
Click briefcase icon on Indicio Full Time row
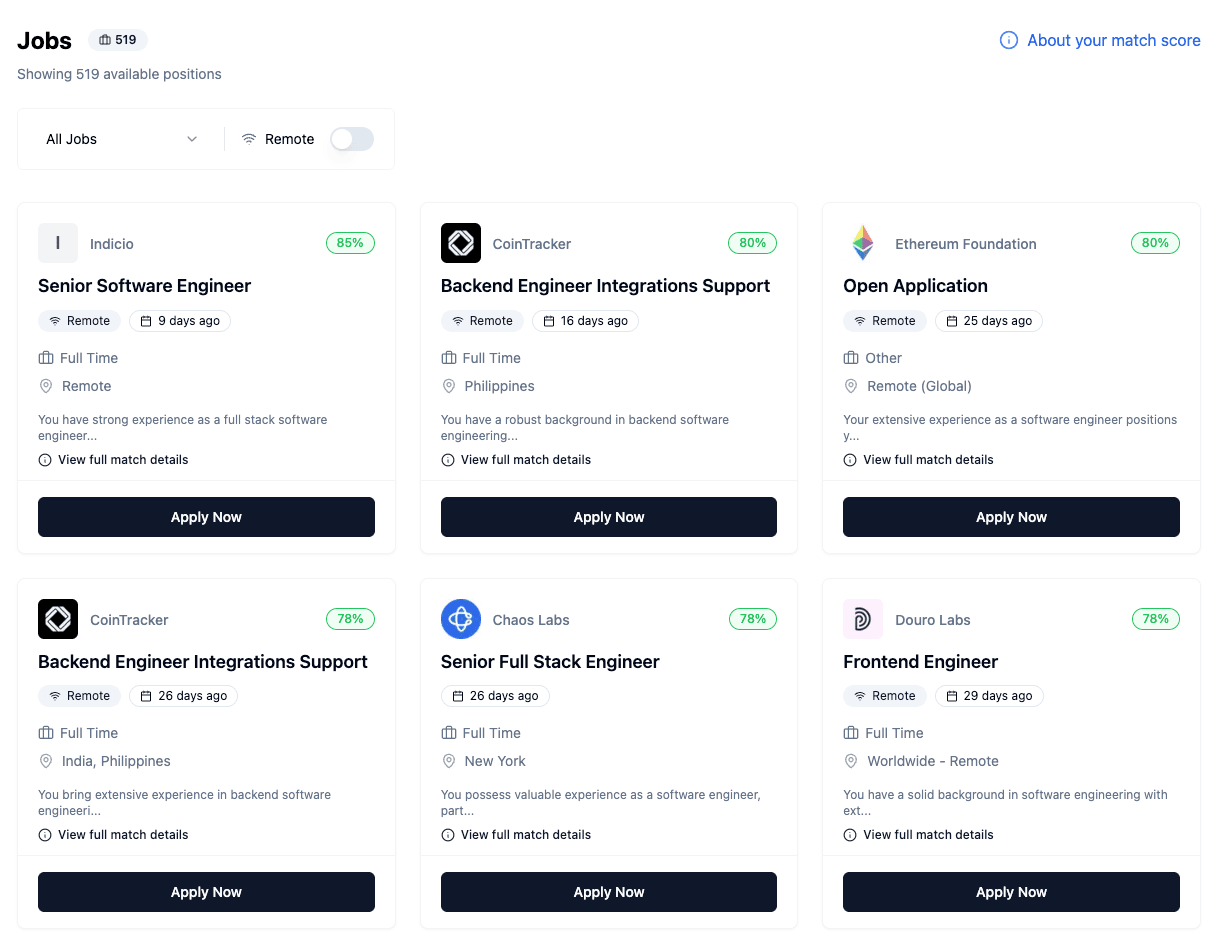coord(46,358)
